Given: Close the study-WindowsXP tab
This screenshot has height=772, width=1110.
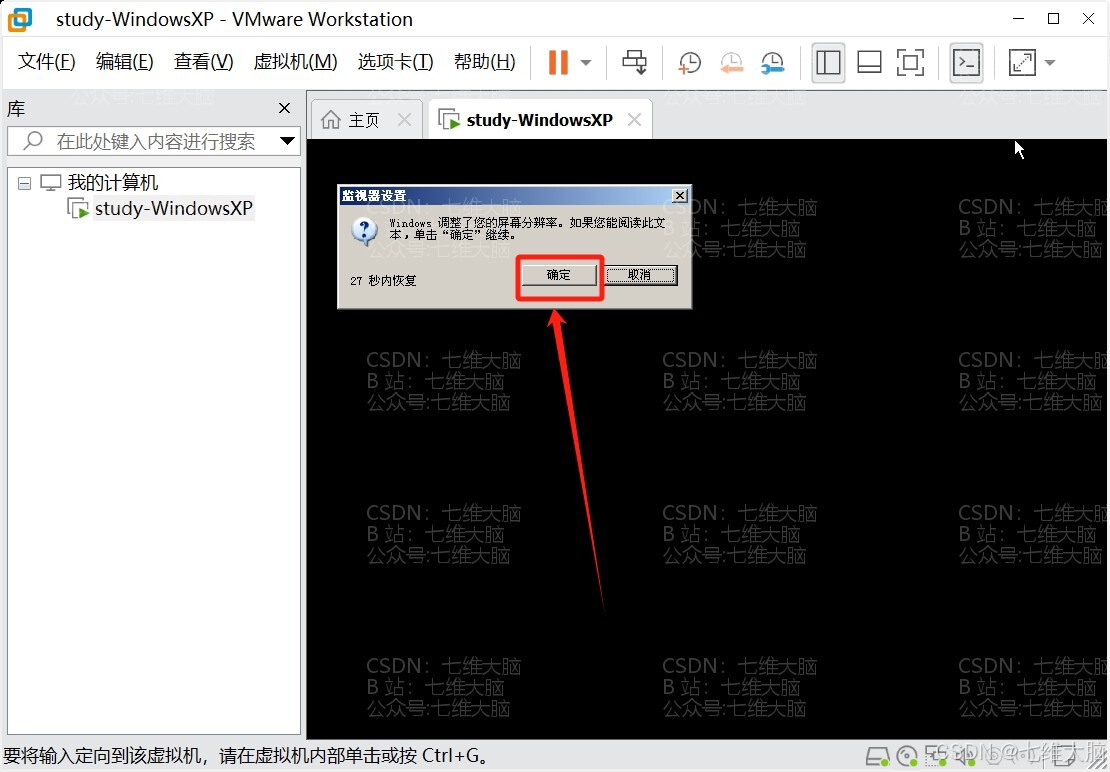Looking at the screenshot, I should (634, 120).
